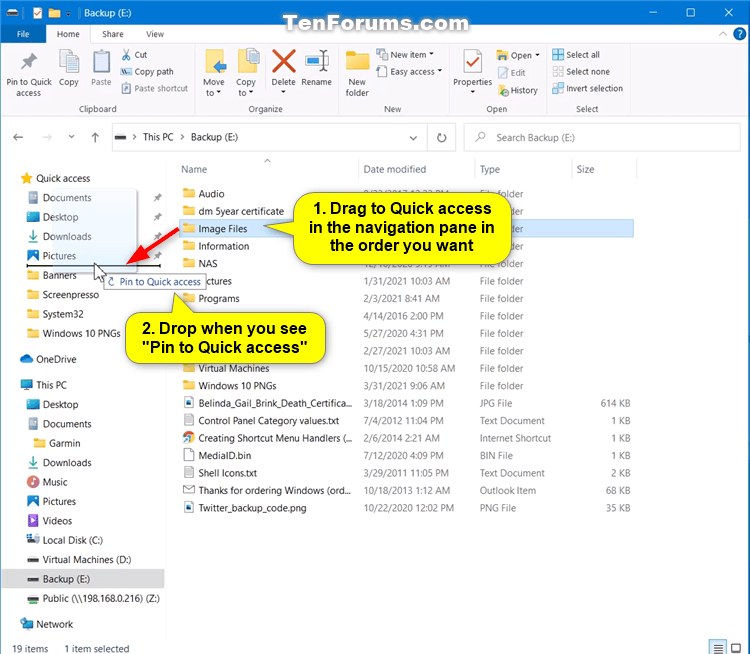Click Copy path in Clipboard group
Viewport: 750px width, 654px height.
147,71
